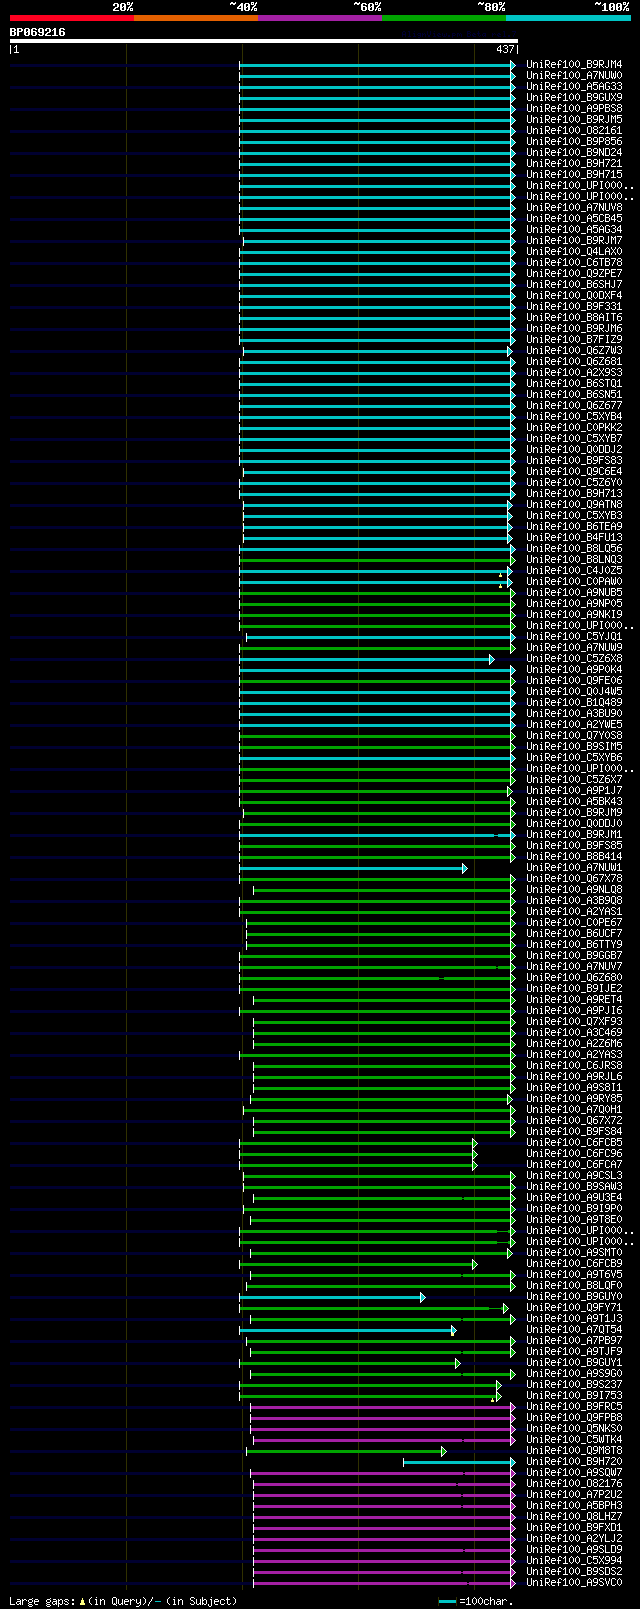
Task: Select label UniRef100_B6SN51
Action: 574,395
